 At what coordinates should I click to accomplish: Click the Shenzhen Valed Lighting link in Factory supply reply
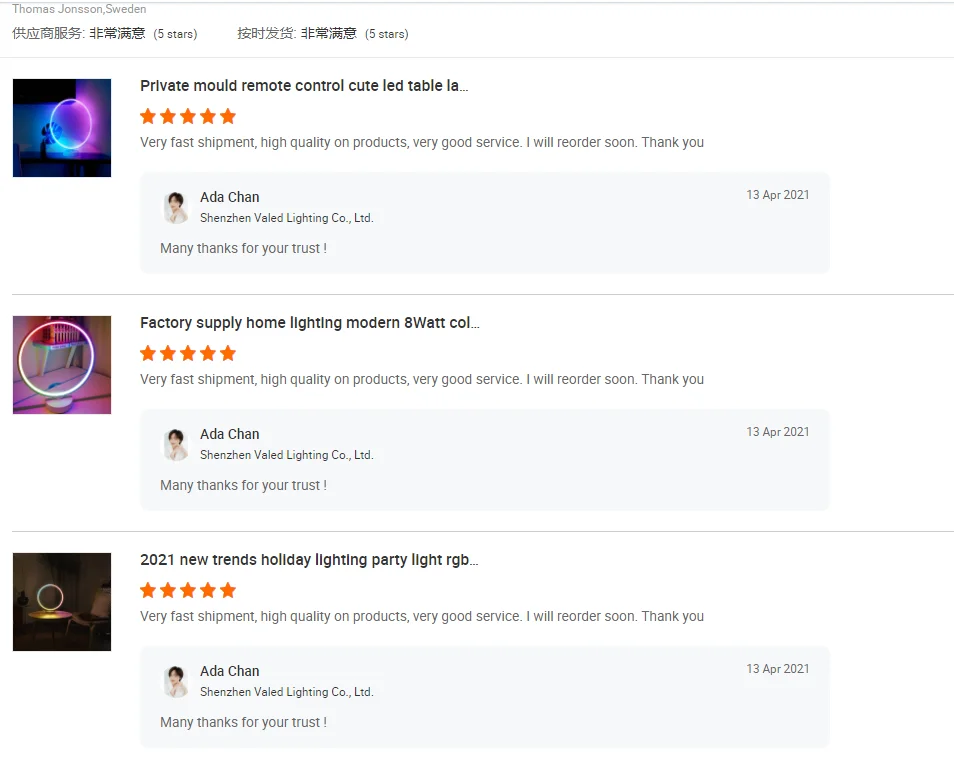click(286, 455)
